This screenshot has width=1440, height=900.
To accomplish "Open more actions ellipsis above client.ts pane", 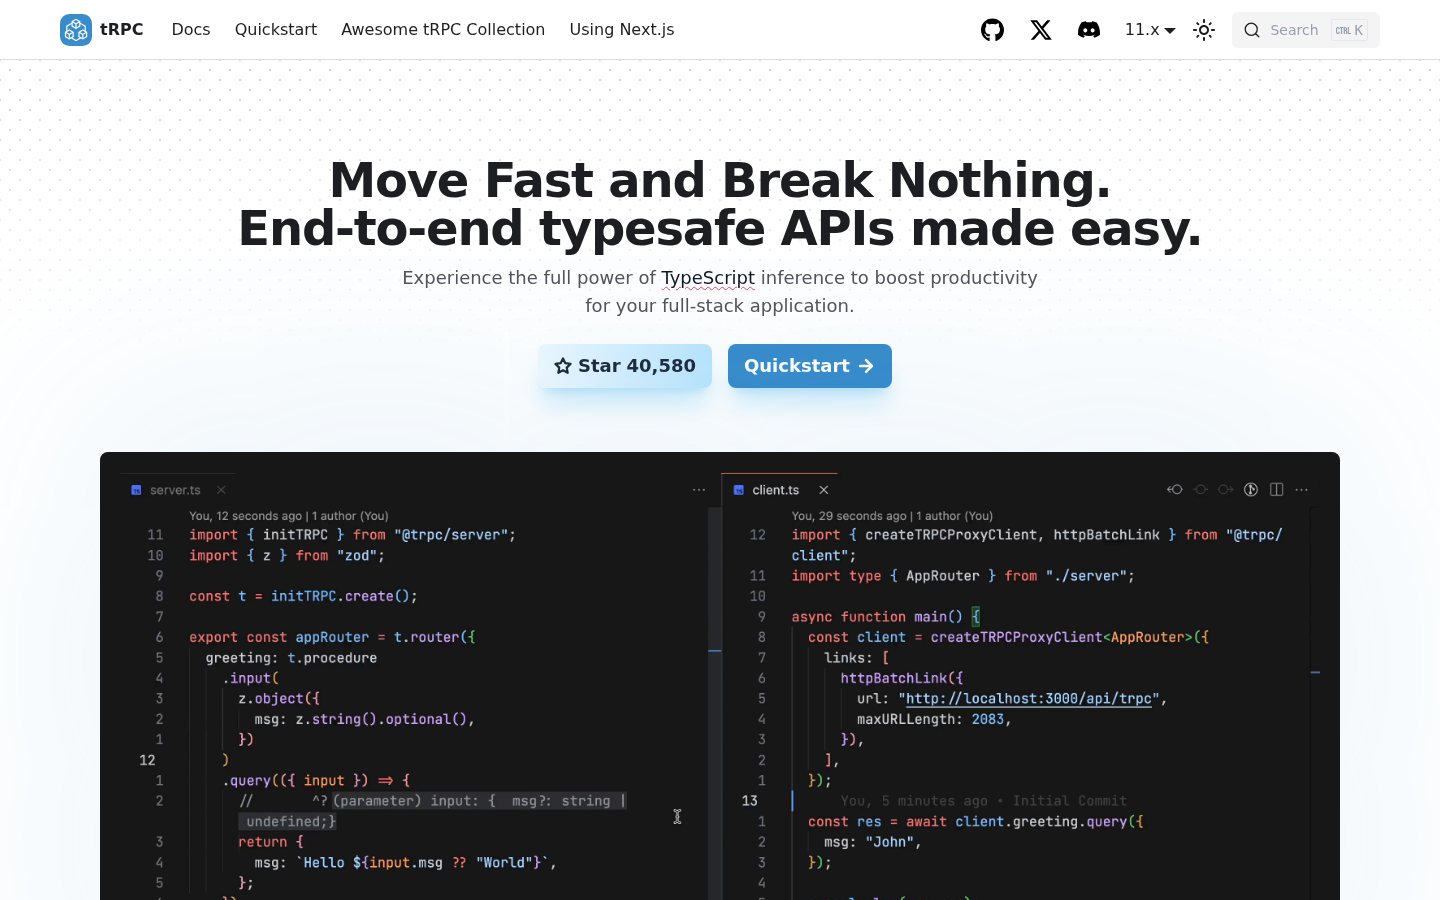I will pos(1302,490).
